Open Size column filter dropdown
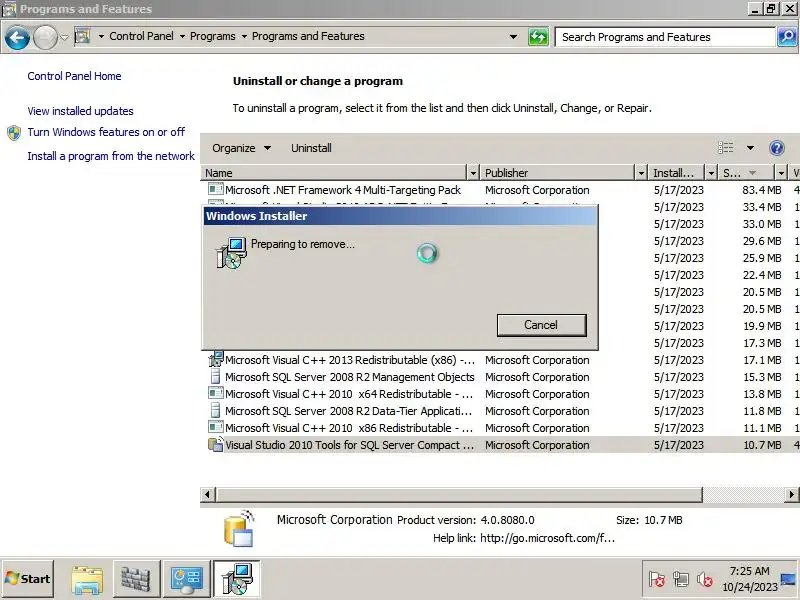The height and width of the screenshot is (600, 800). [781, 173]
